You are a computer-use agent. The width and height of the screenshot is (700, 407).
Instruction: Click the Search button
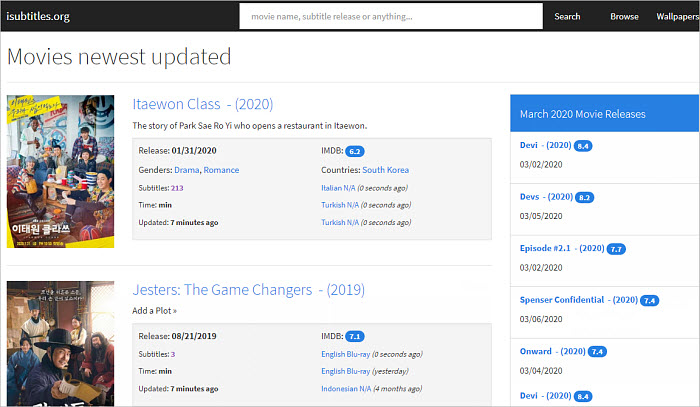pyautogui.click(x=567, y=17)
